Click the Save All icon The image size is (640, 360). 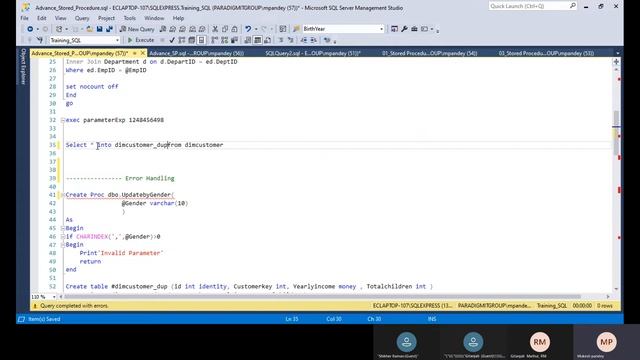(109, 29)
